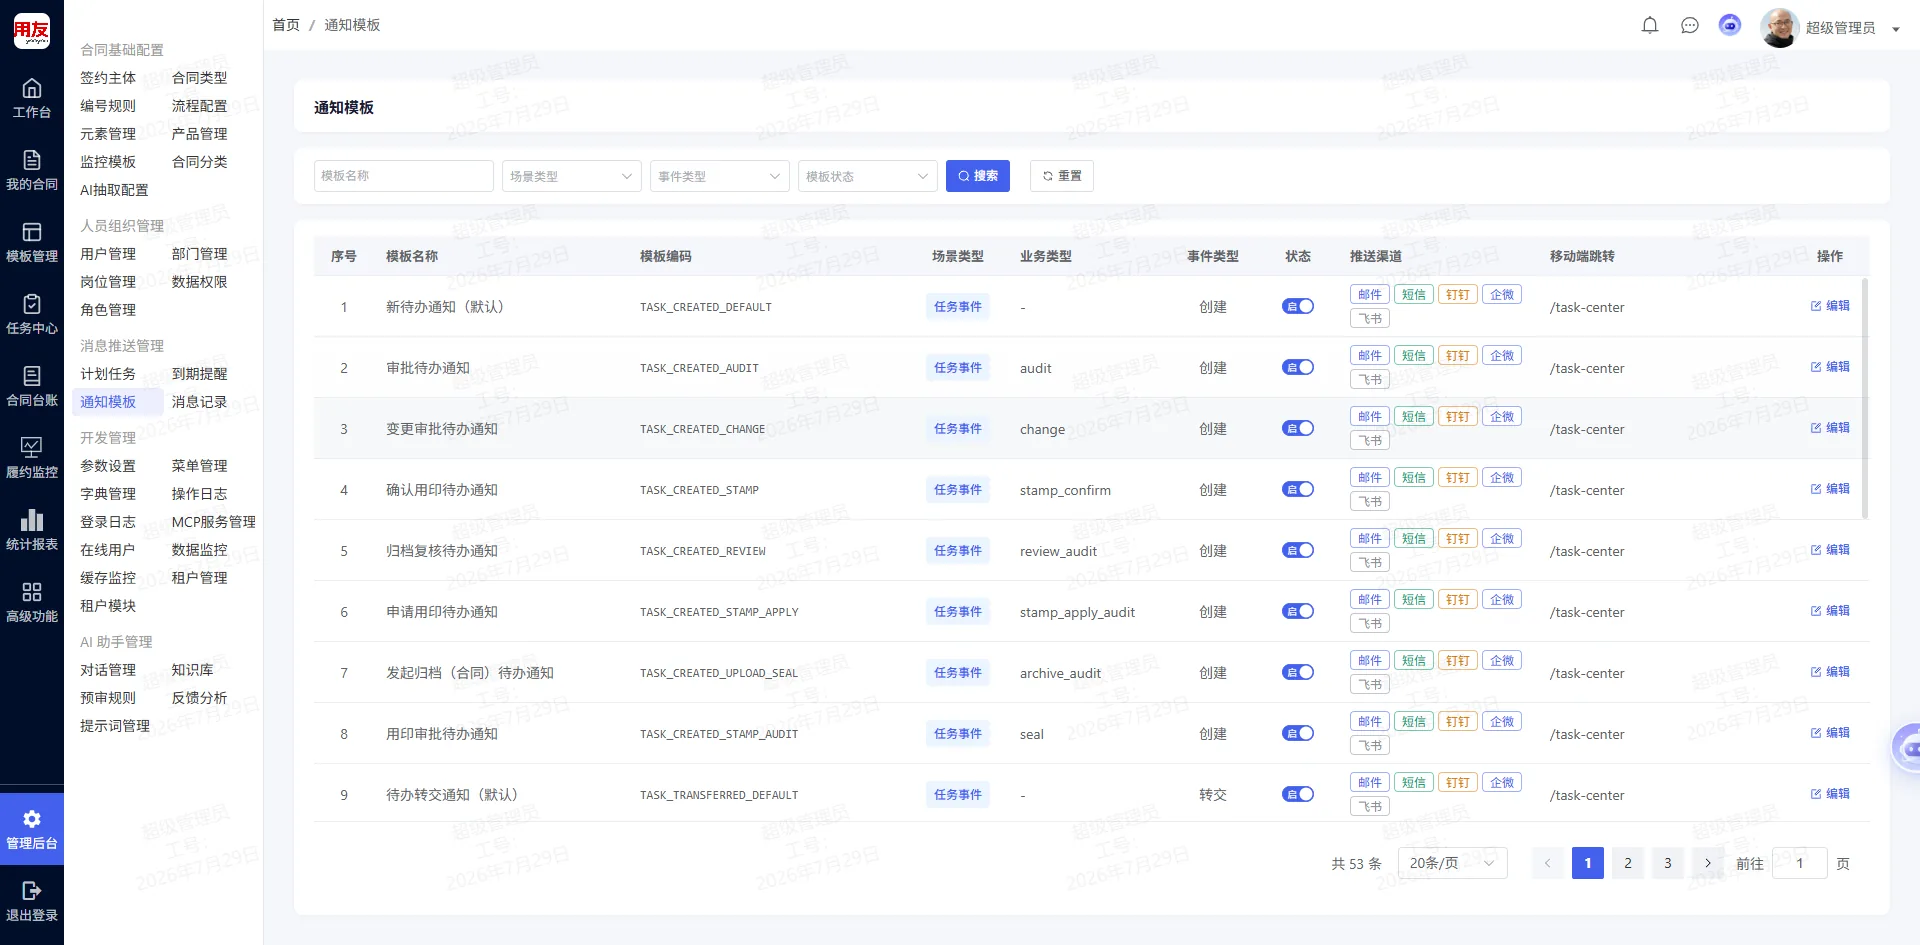Click the table vertical scrollbar
Image resolution: width=1920 pixels, height=945 pixels.
tap(1865, 398)
